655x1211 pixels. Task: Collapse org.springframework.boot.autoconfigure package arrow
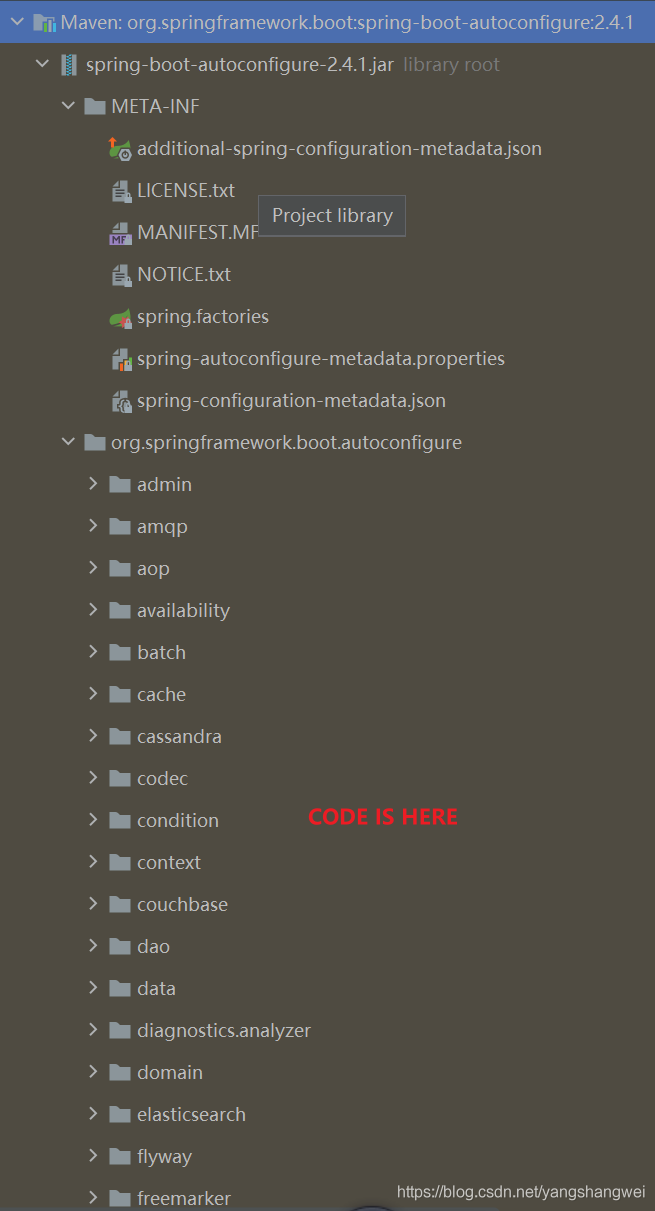point(68,443)
